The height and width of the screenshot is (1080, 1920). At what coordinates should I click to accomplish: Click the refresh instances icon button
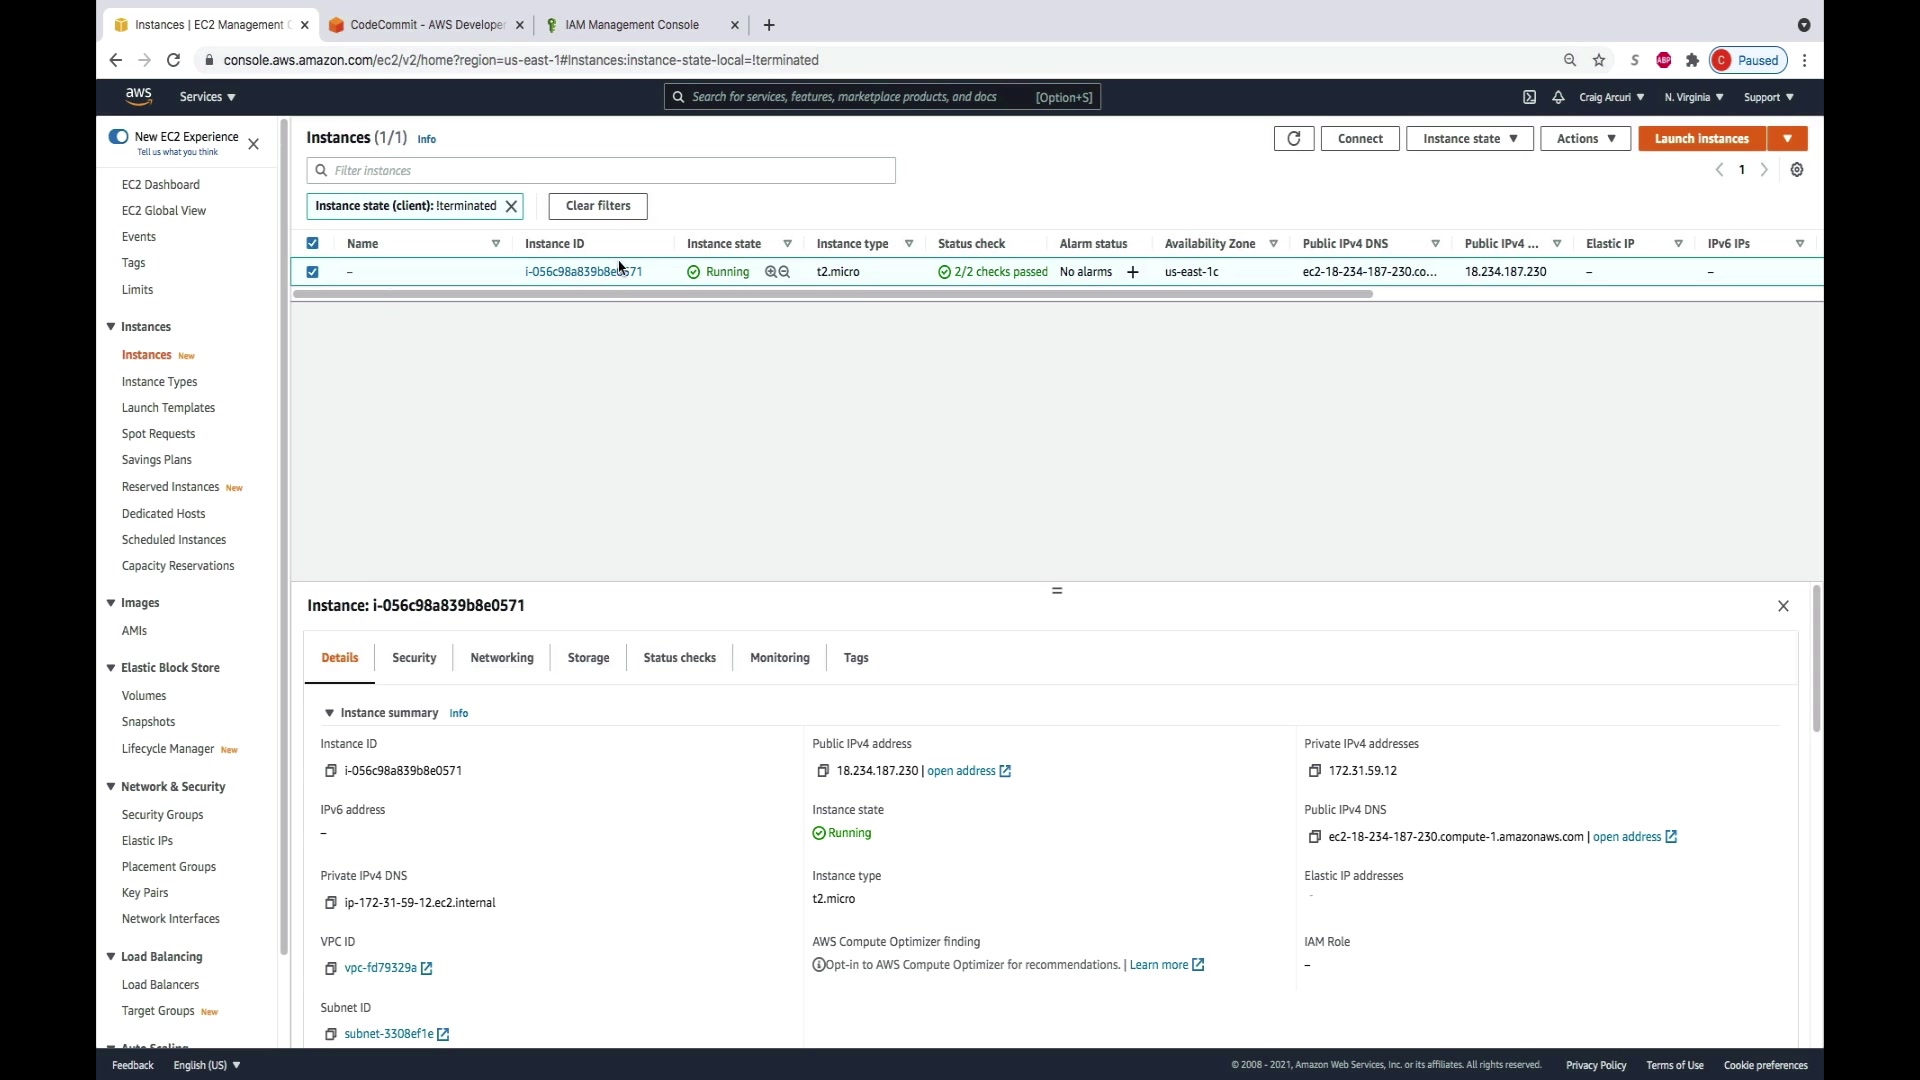pyautogui.click(x=1293, y=139)
